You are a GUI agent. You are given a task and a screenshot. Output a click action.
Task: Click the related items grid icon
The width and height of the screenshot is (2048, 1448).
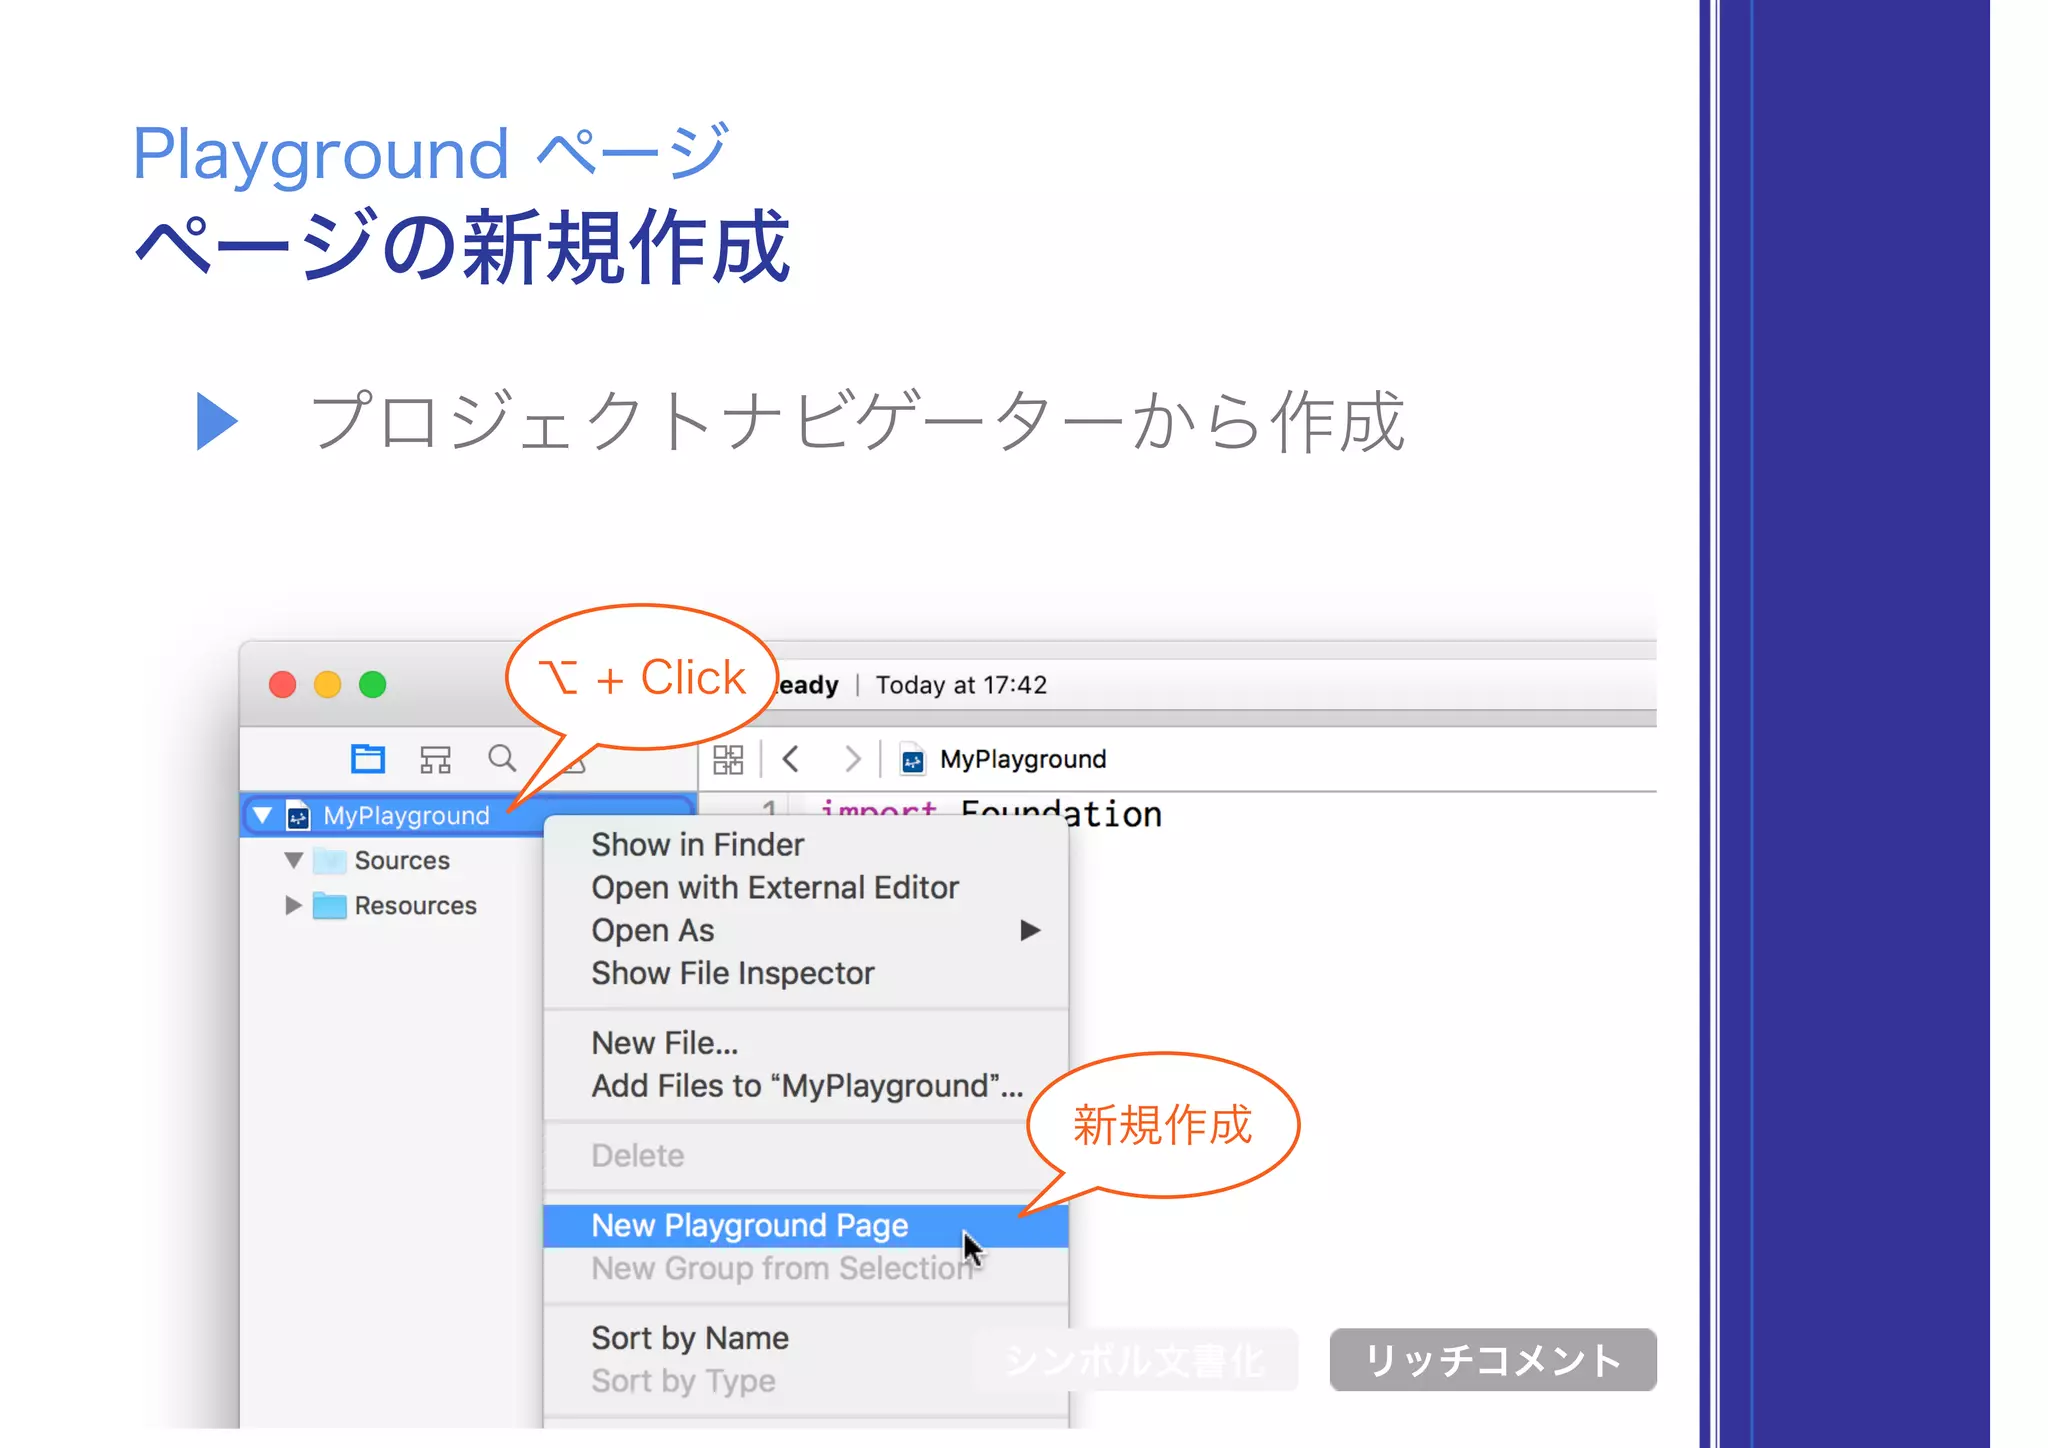728,760
